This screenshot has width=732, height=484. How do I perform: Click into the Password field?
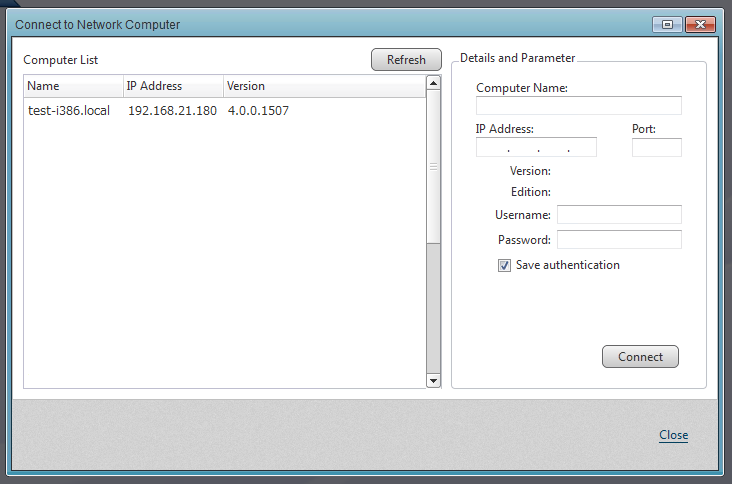(619, 240)
